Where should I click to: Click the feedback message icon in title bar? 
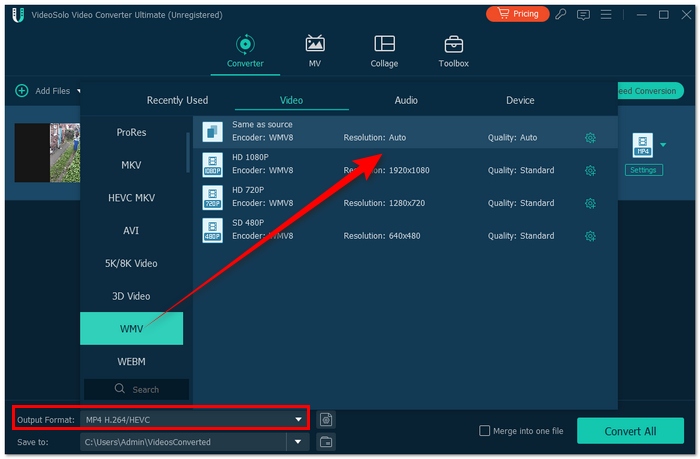coord(583,15)
